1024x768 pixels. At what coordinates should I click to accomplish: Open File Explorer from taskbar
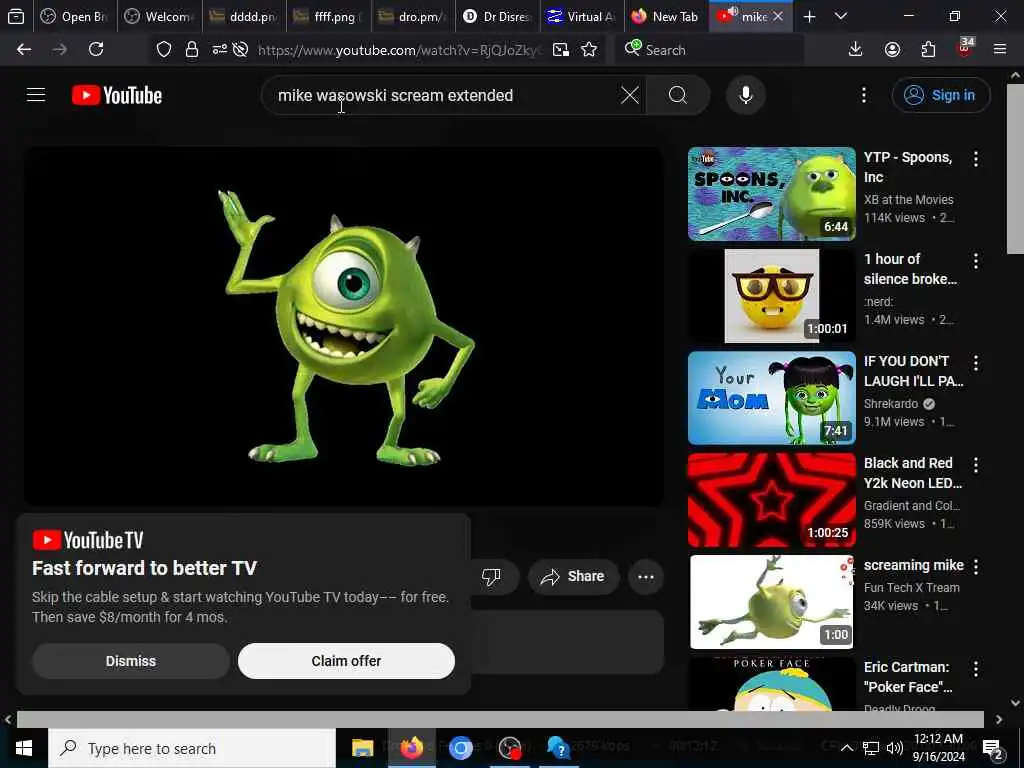[362, 748]
